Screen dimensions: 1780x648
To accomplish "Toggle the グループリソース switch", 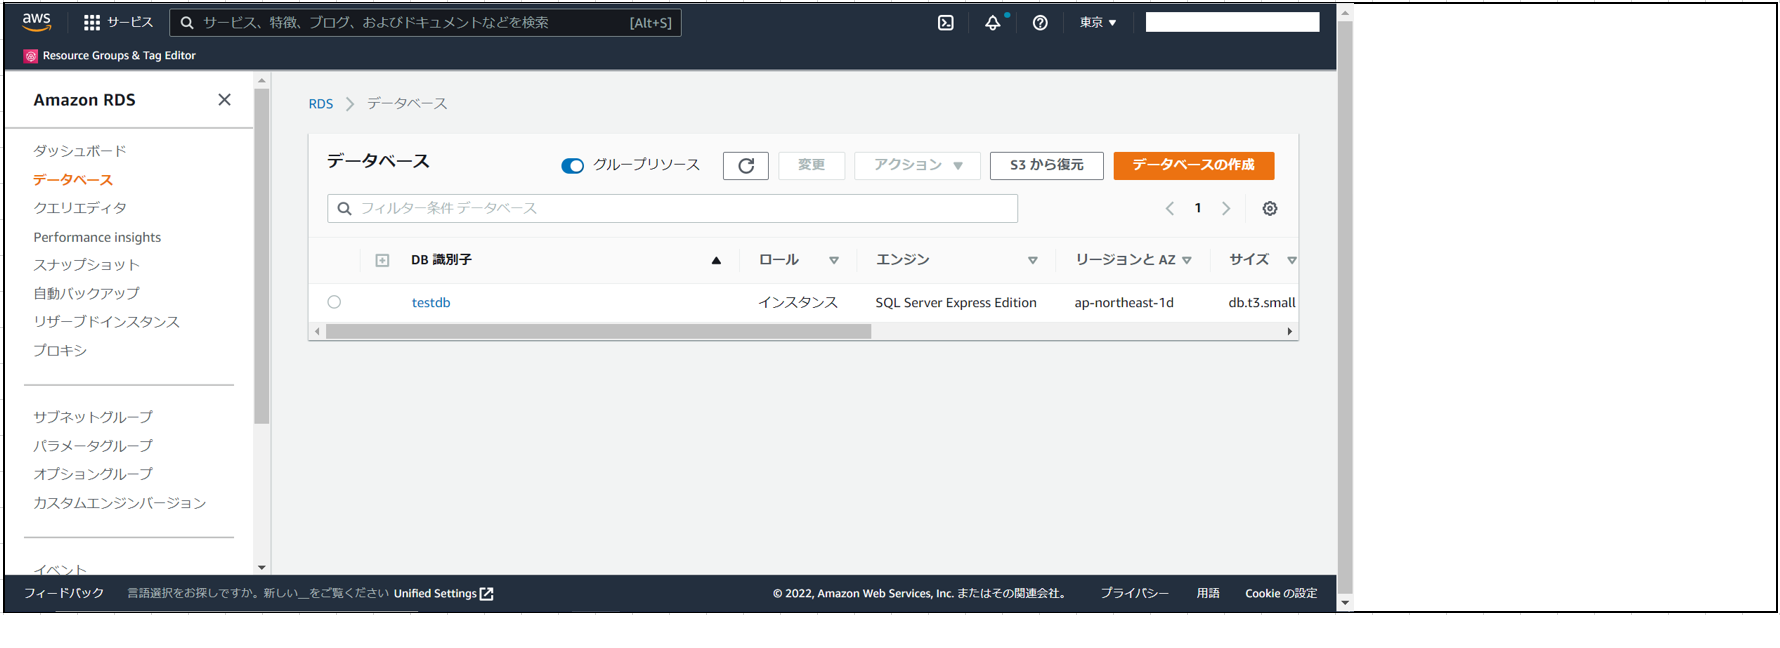I will 572,165.
